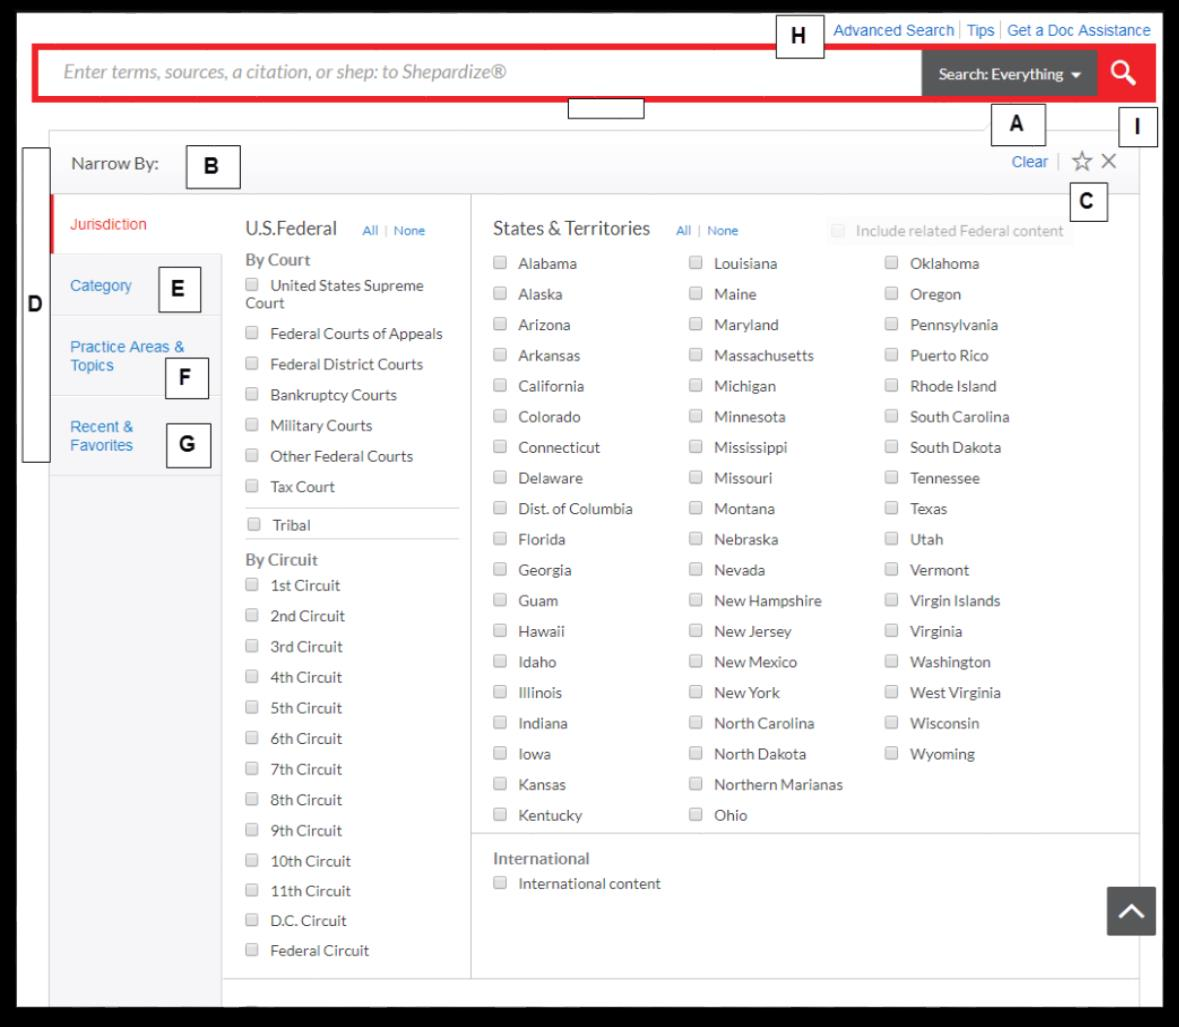Viewport: 1179px width, 1027px height.
Task: Check the New Jersey box
Action: tap(696, 630)
